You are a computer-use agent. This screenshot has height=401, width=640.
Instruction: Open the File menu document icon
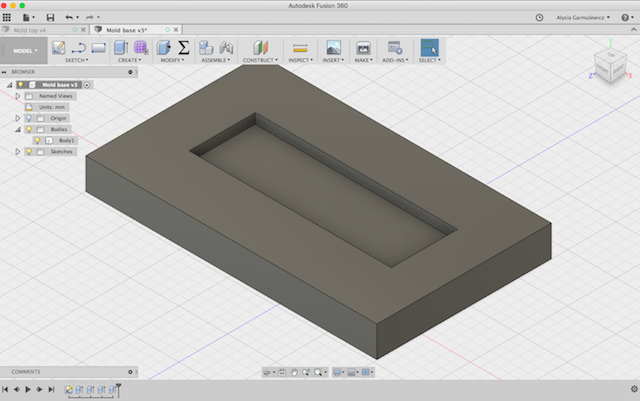pos(28,17)
